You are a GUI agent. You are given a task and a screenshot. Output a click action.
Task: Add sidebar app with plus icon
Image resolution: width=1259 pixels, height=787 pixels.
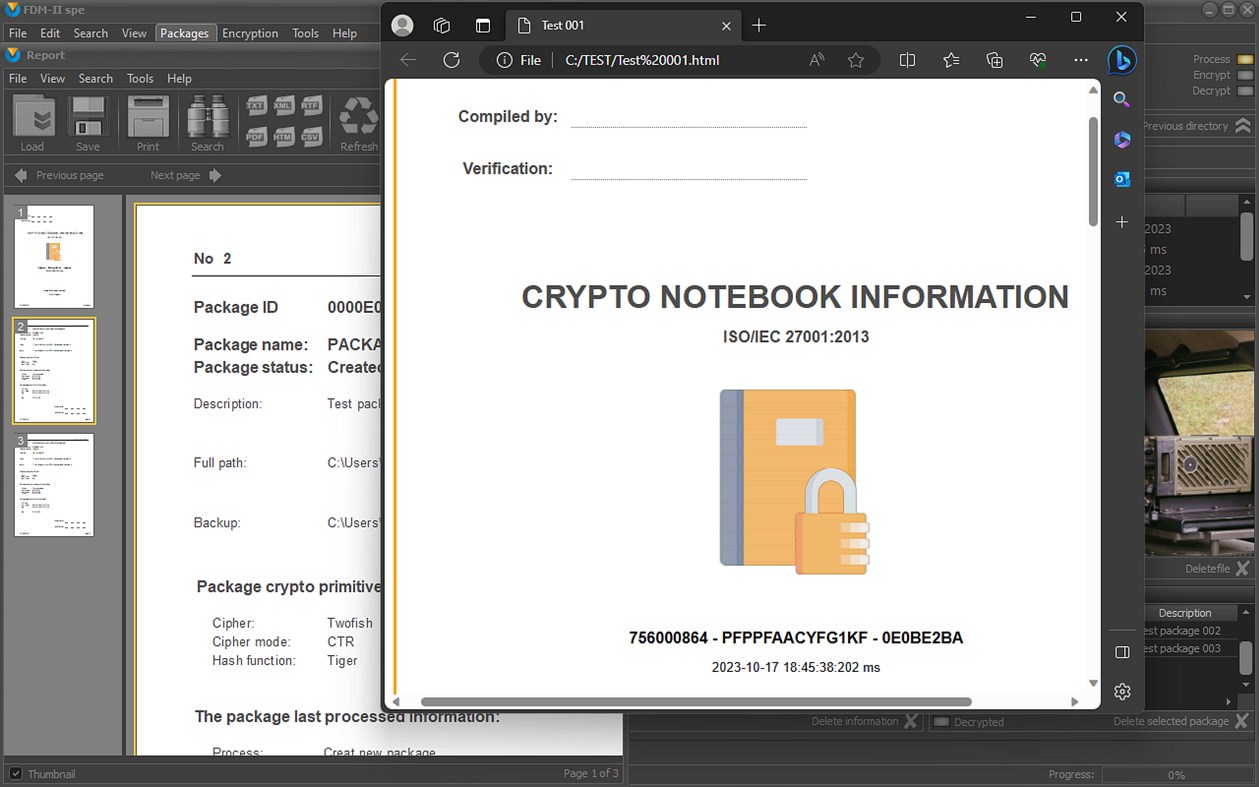[1122, 222]
